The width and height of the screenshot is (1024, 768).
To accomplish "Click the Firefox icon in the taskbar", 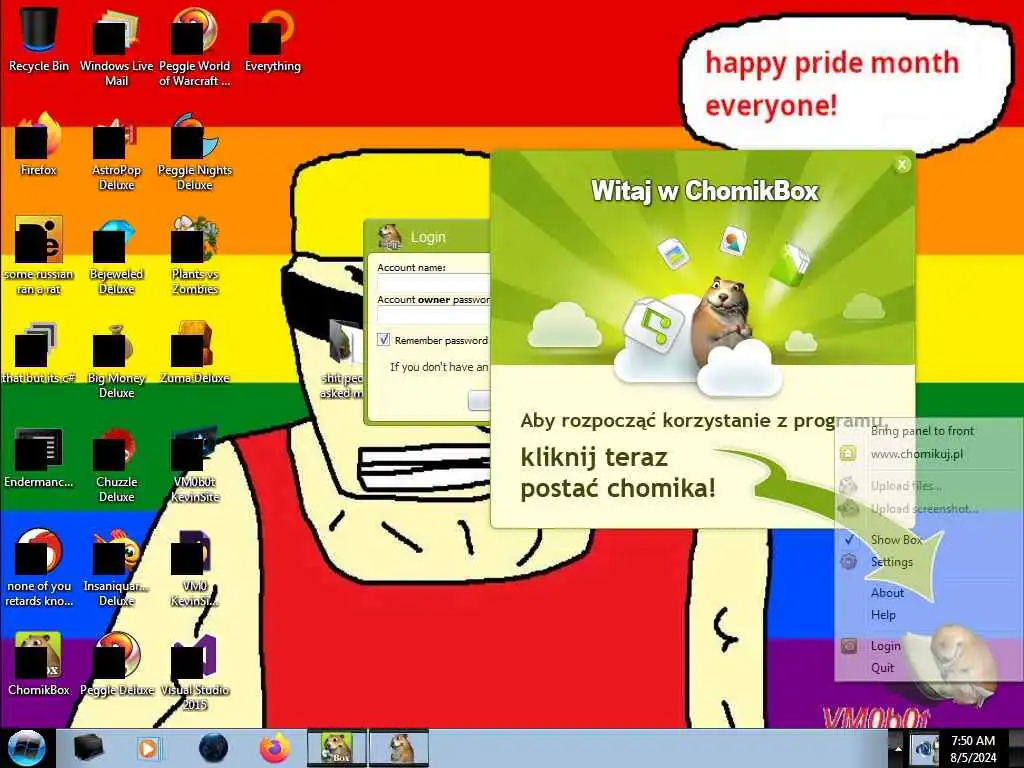I will (x=275, y=748).
